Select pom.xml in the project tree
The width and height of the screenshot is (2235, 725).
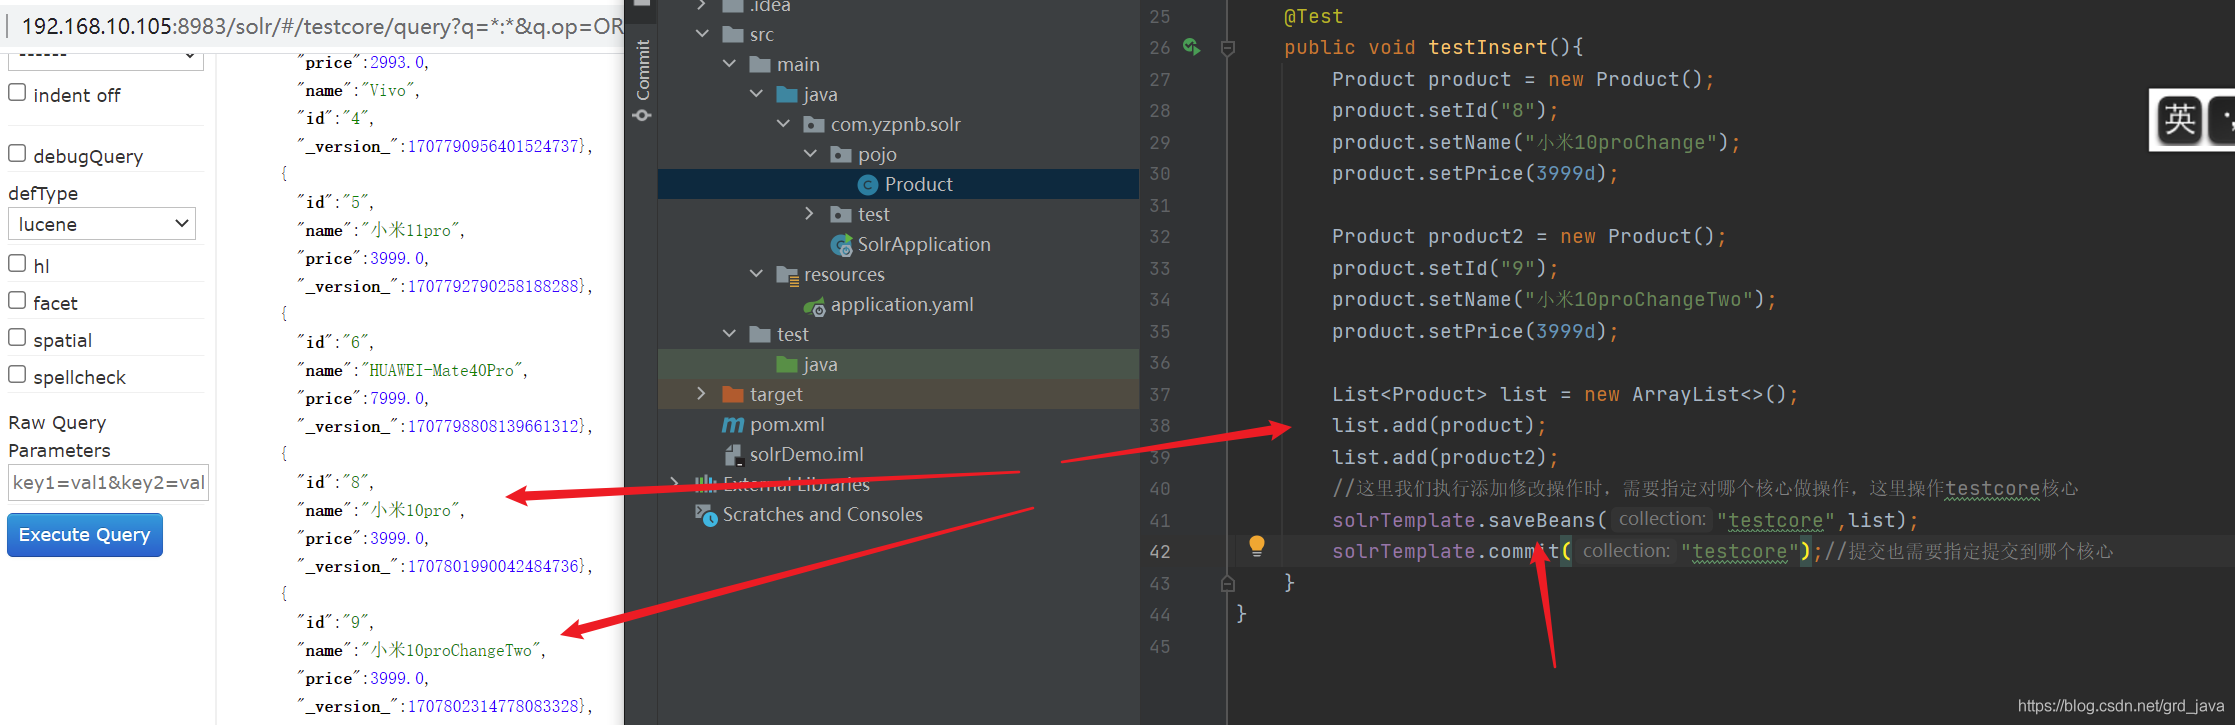click(787, 424)
